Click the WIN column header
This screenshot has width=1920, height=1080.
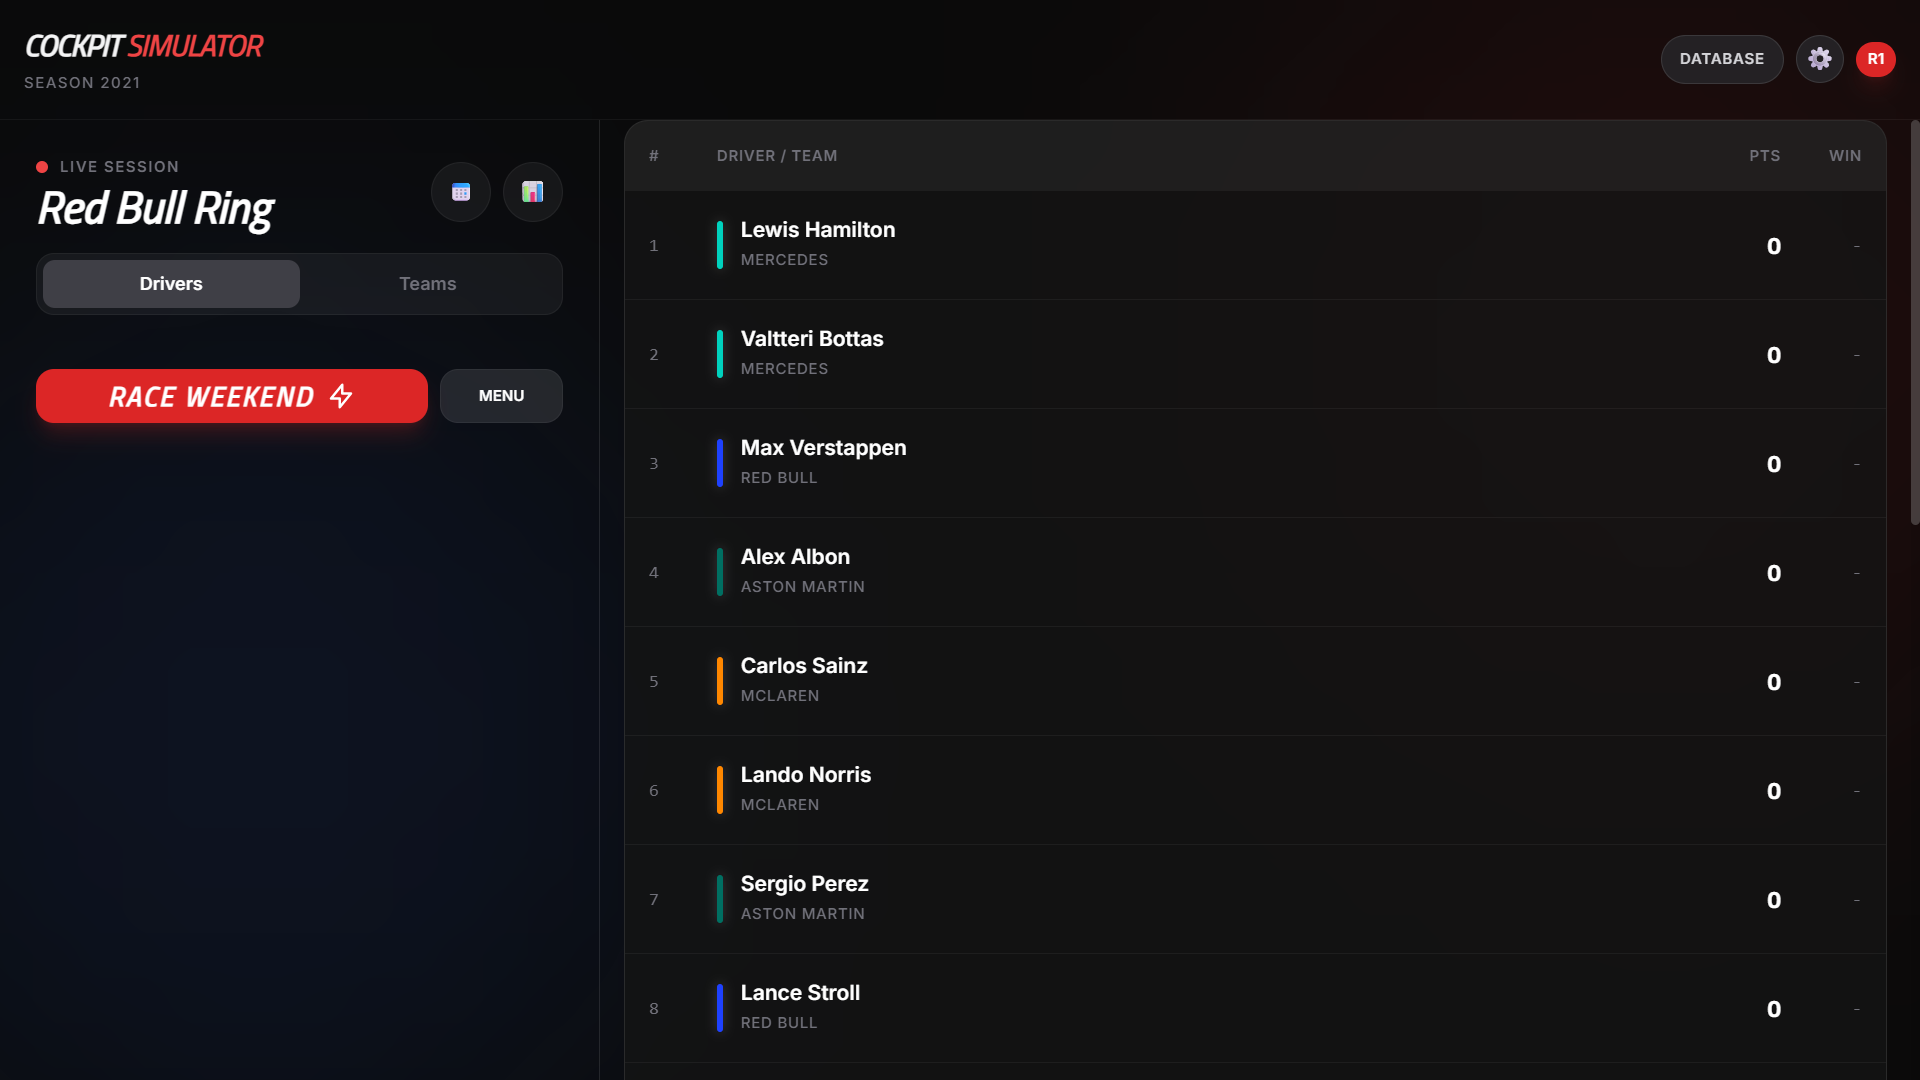(1845, 156)
